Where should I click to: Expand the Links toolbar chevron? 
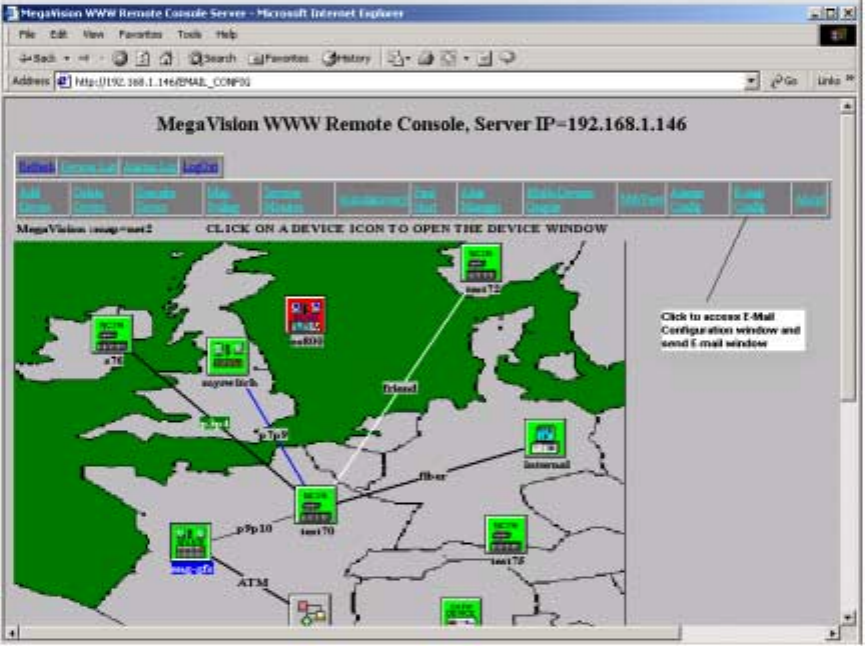click(850, 79)
